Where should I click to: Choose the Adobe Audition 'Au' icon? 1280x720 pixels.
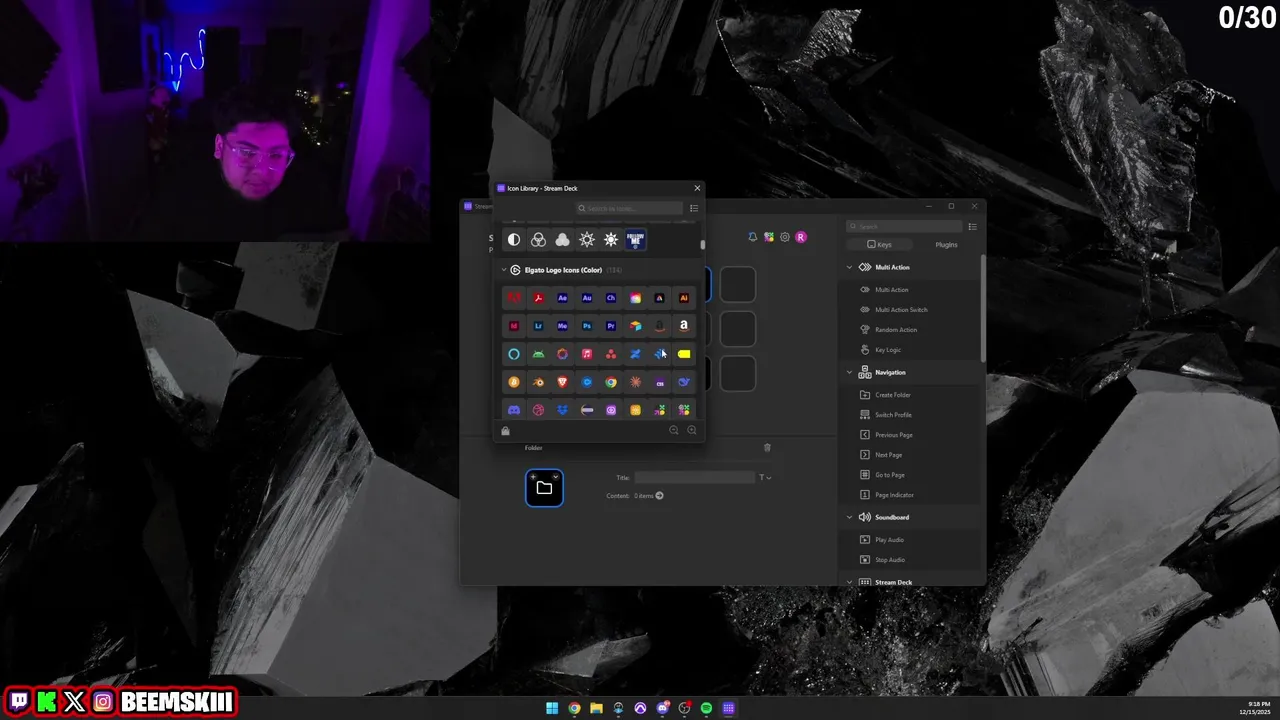click(x=587, y=298)
